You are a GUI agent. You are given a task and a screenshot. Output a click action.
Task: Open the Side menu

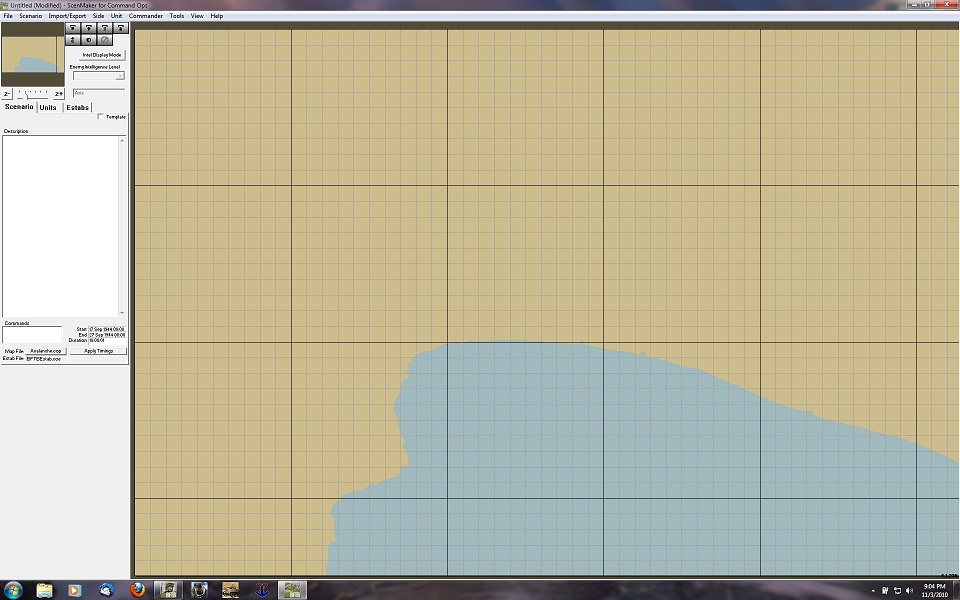click(x=98, y=16)
